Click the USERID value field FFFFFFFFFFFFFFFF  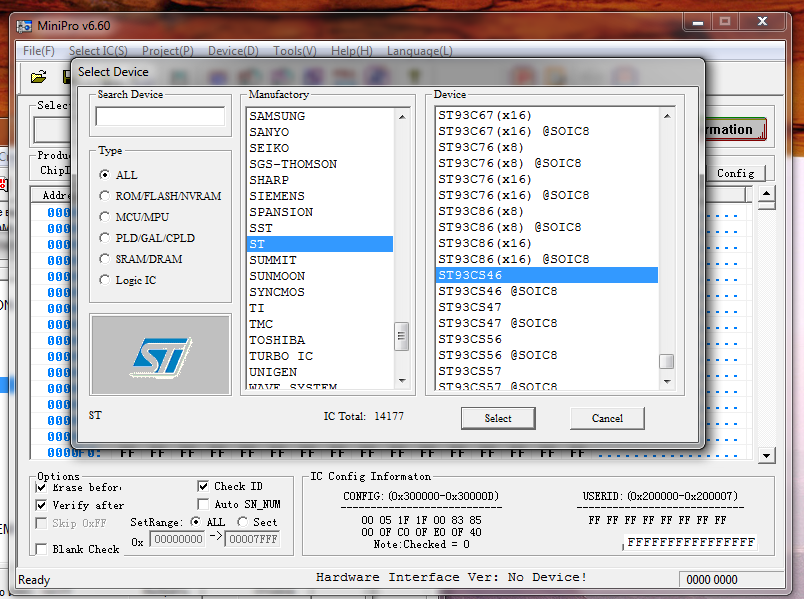pos(691,542)
